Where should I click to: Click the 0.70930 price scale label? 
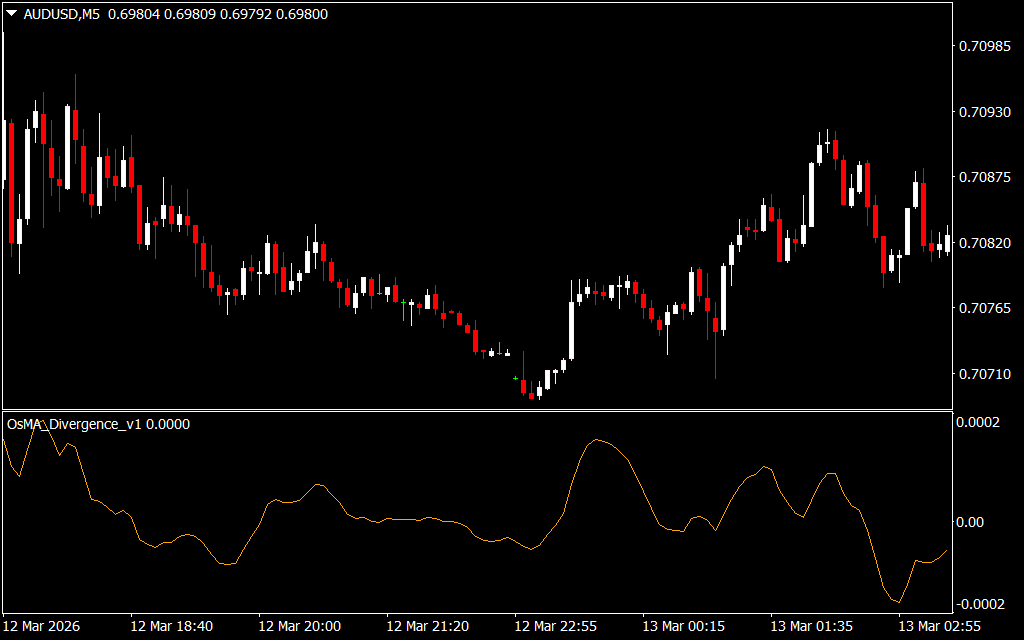(x=985, y=112)
